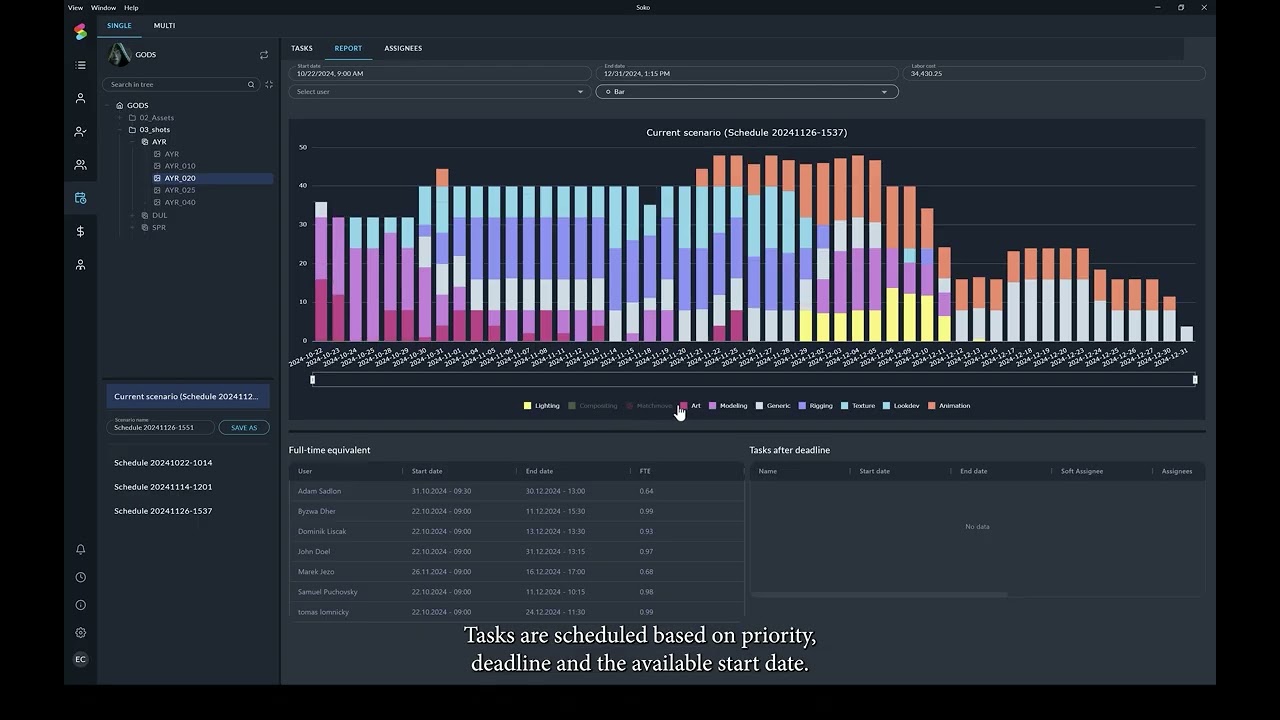Select the GODS root tree node

(137, 105)
